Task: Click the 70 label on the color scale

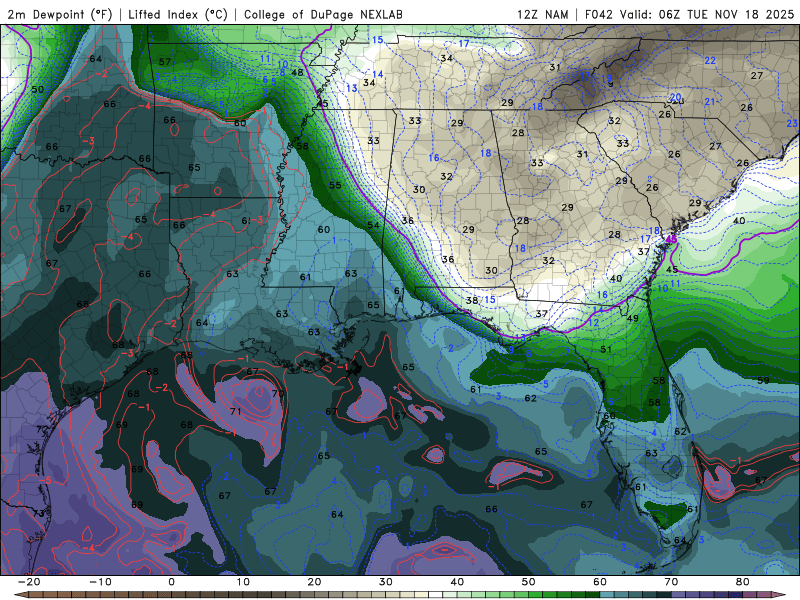Action: [x=671, y=582]
